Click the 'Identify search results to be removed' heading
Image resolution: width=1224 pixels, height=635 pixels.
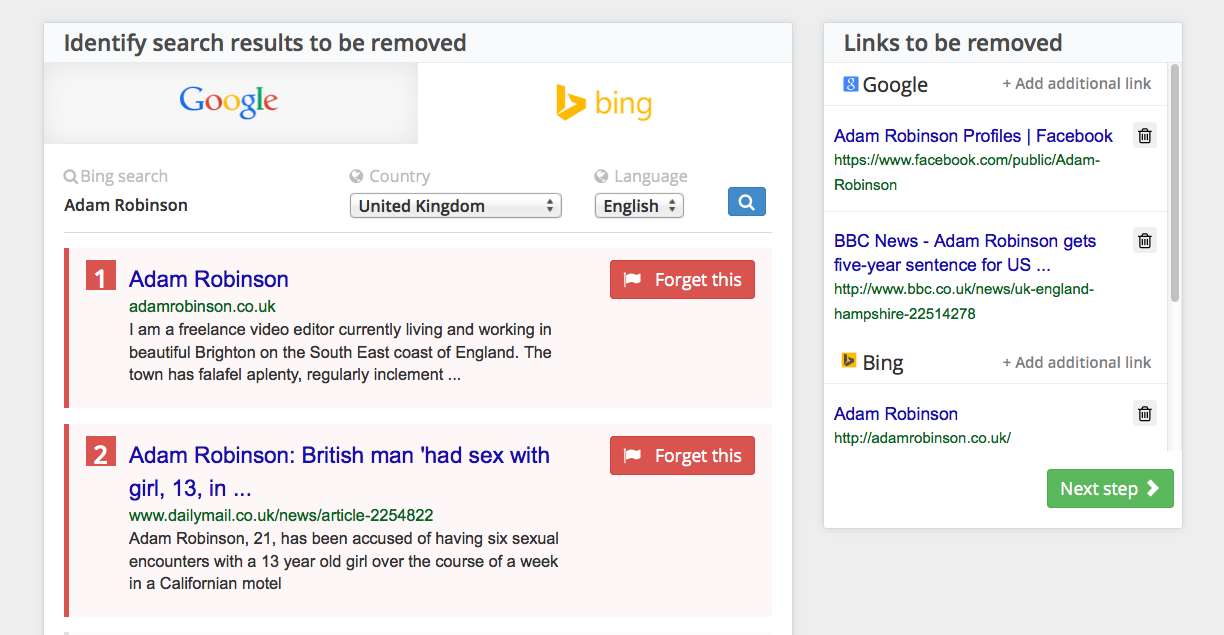pos(265,43)
